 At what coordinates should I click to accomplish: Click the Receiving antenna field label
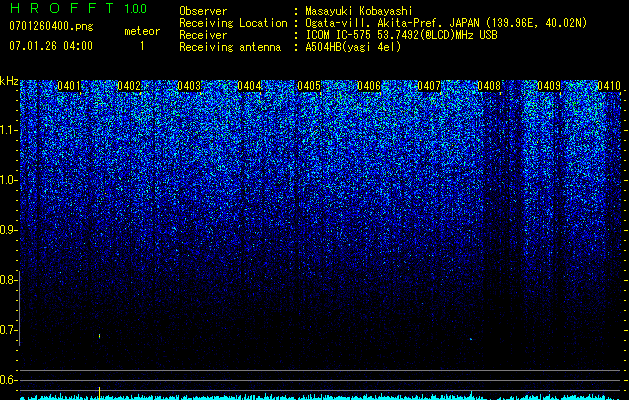pyautogui.click(x=230, y=47)
